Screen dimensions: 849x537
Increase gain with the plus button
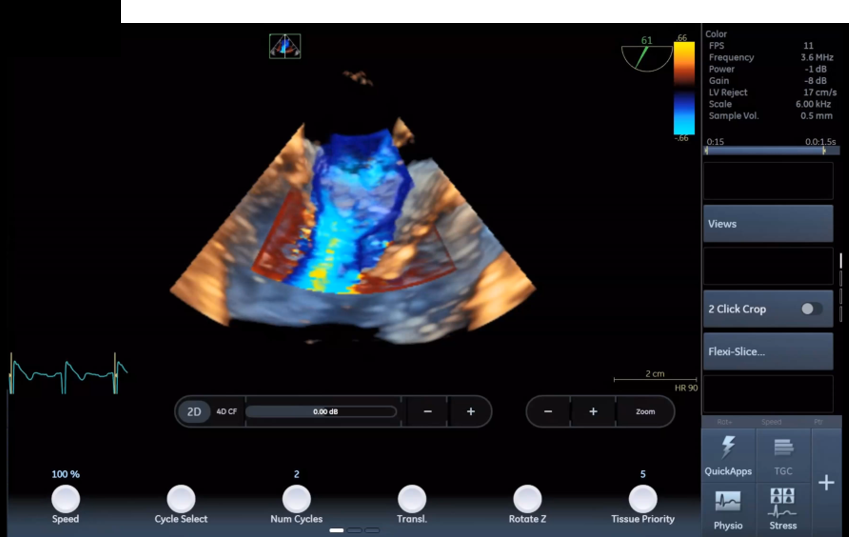tap(471, 412)
